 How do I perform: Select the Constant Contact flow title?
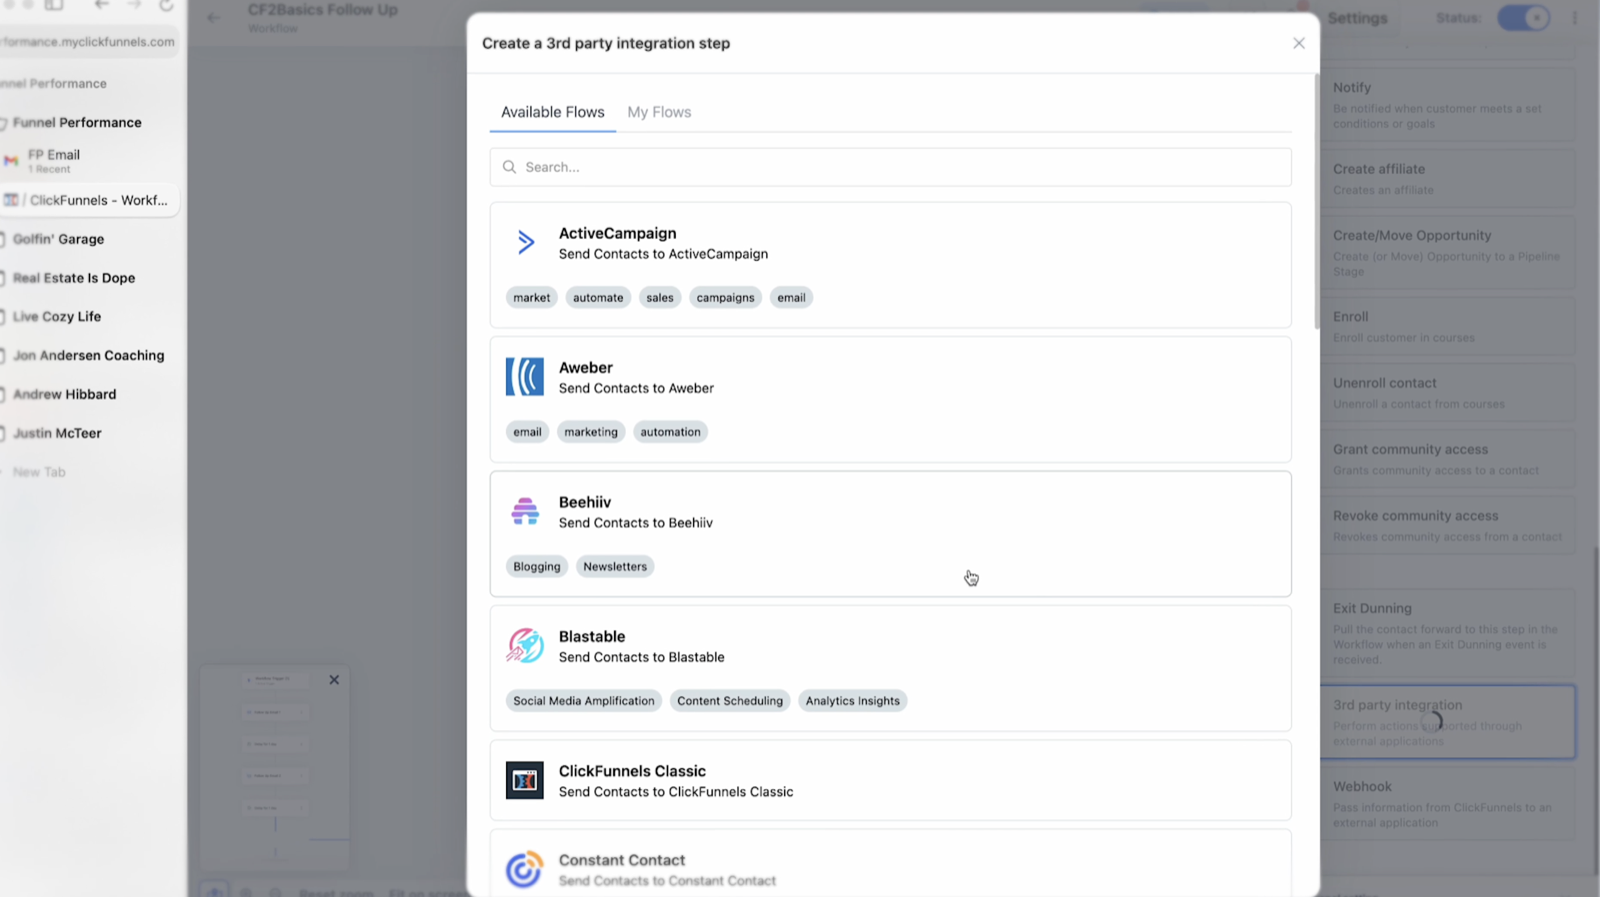(622, 860)
